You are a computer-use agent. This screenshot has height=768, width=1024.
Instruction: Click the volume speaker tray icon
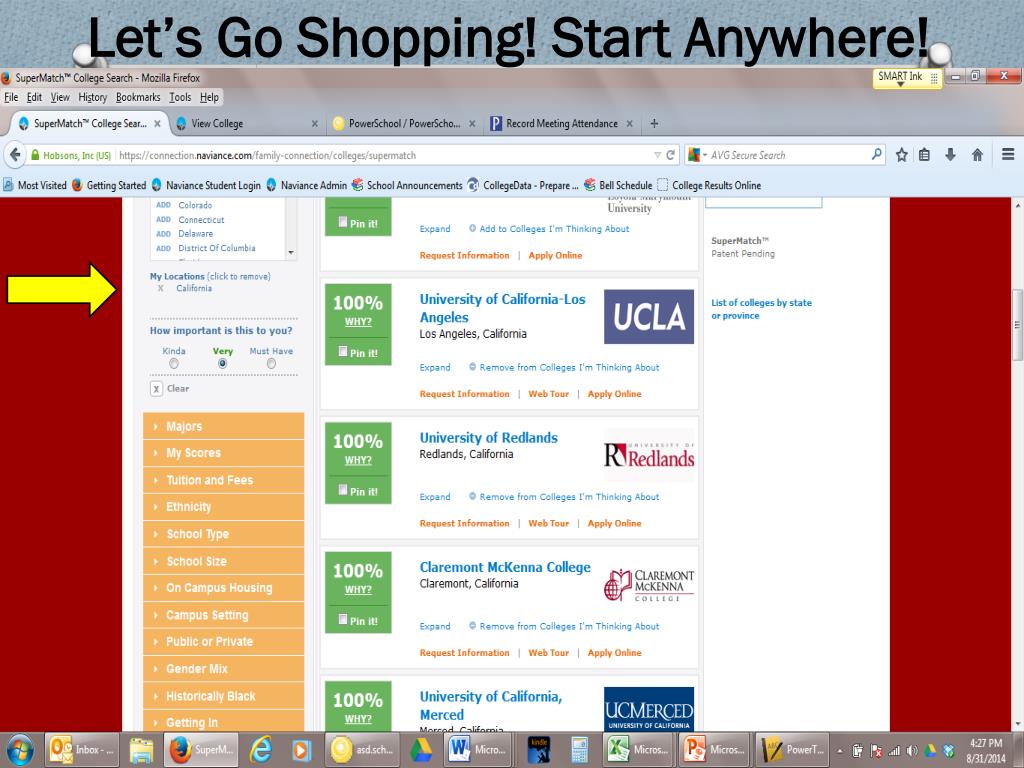click(x=912, y=750)
